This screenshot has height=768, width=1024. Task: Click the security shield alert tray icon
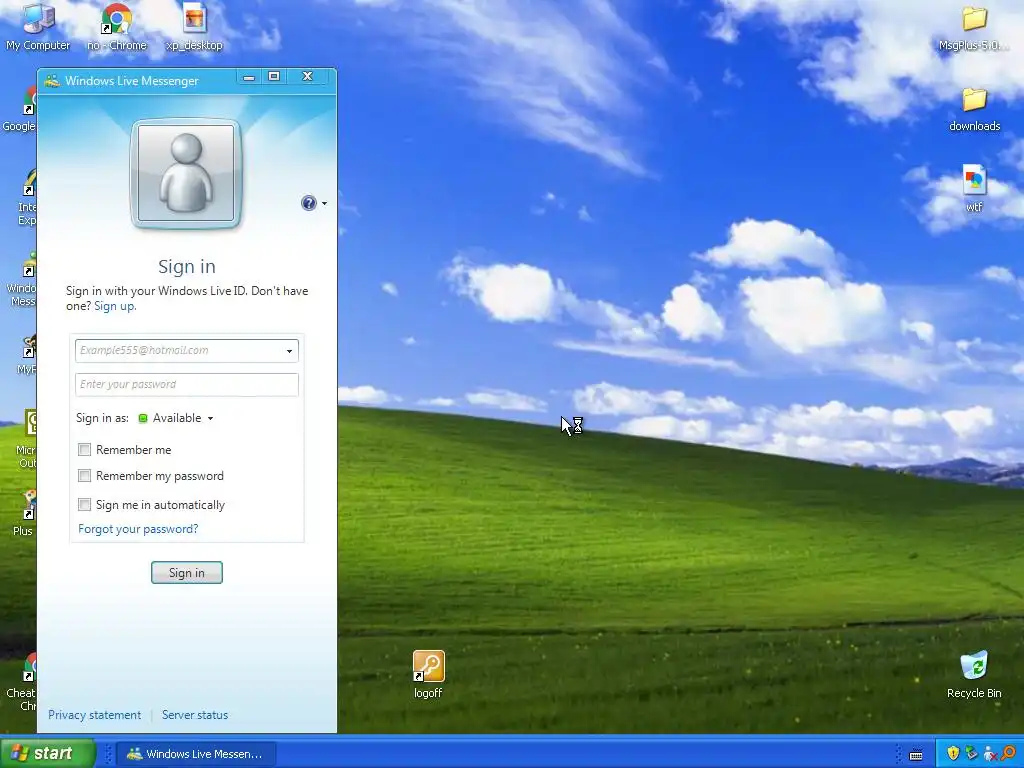(953, 754)
